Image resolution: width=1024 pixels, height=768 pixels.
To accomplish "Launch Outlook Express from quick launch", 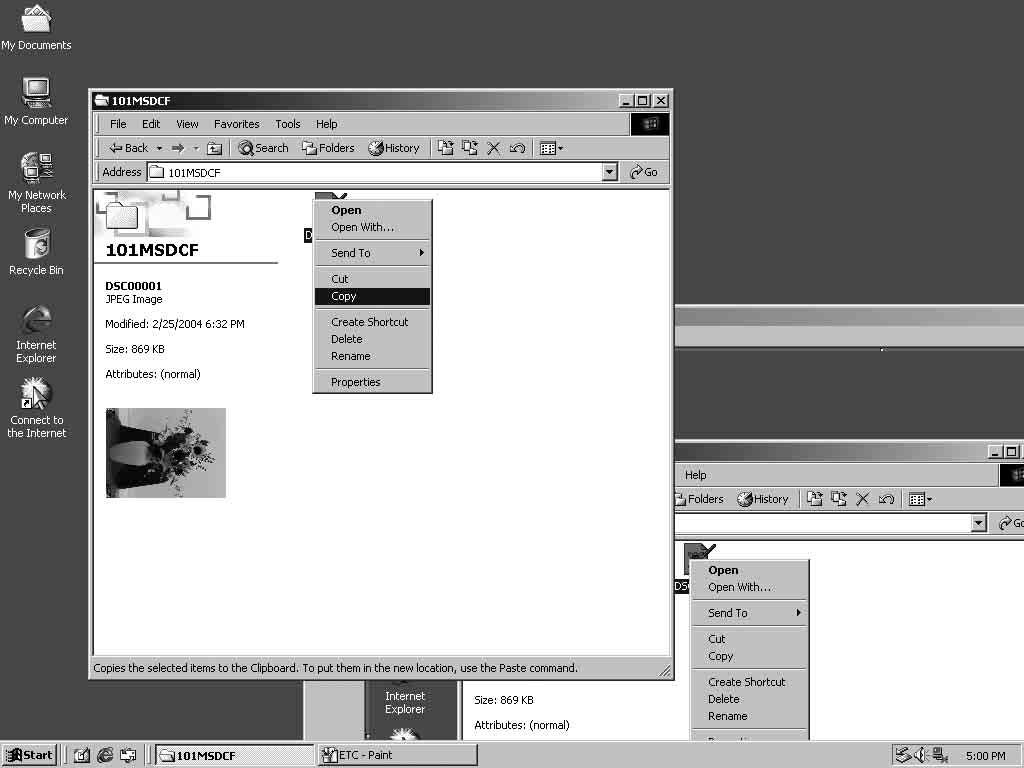I will (128, 756).
